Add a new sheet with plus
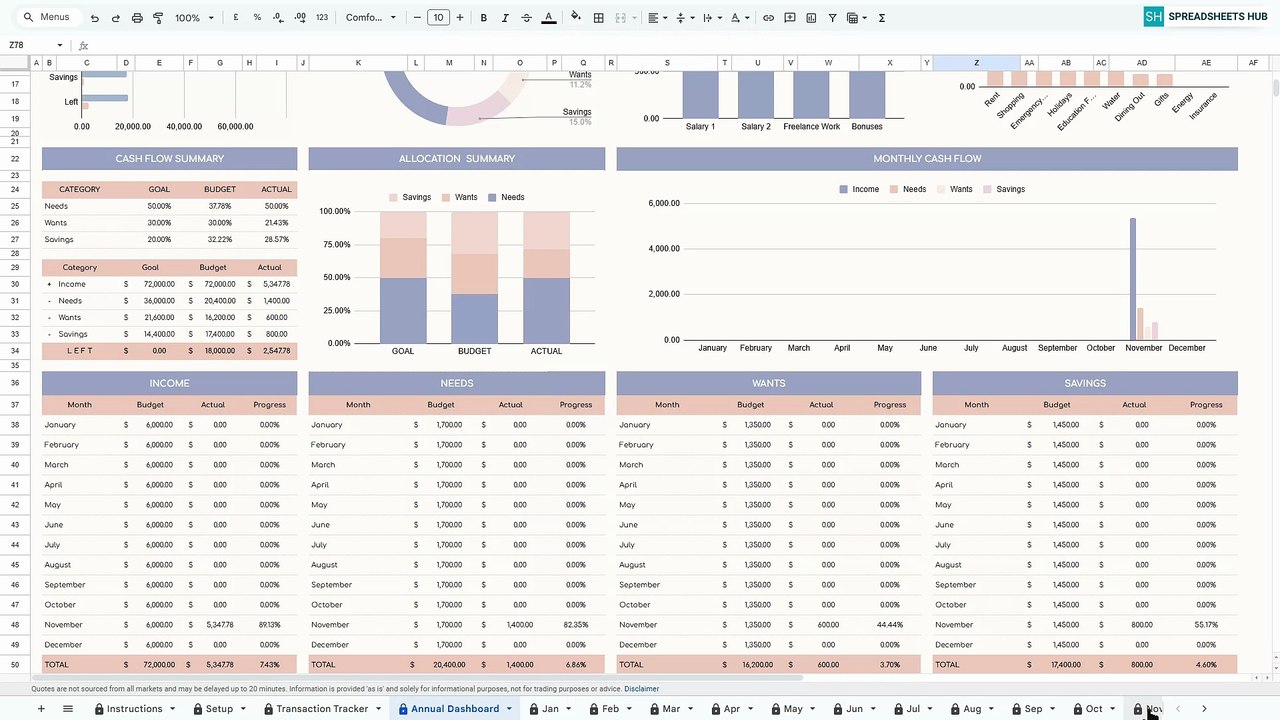The width and height of the screenshot is (1280, 720). (x=41, y=709)
